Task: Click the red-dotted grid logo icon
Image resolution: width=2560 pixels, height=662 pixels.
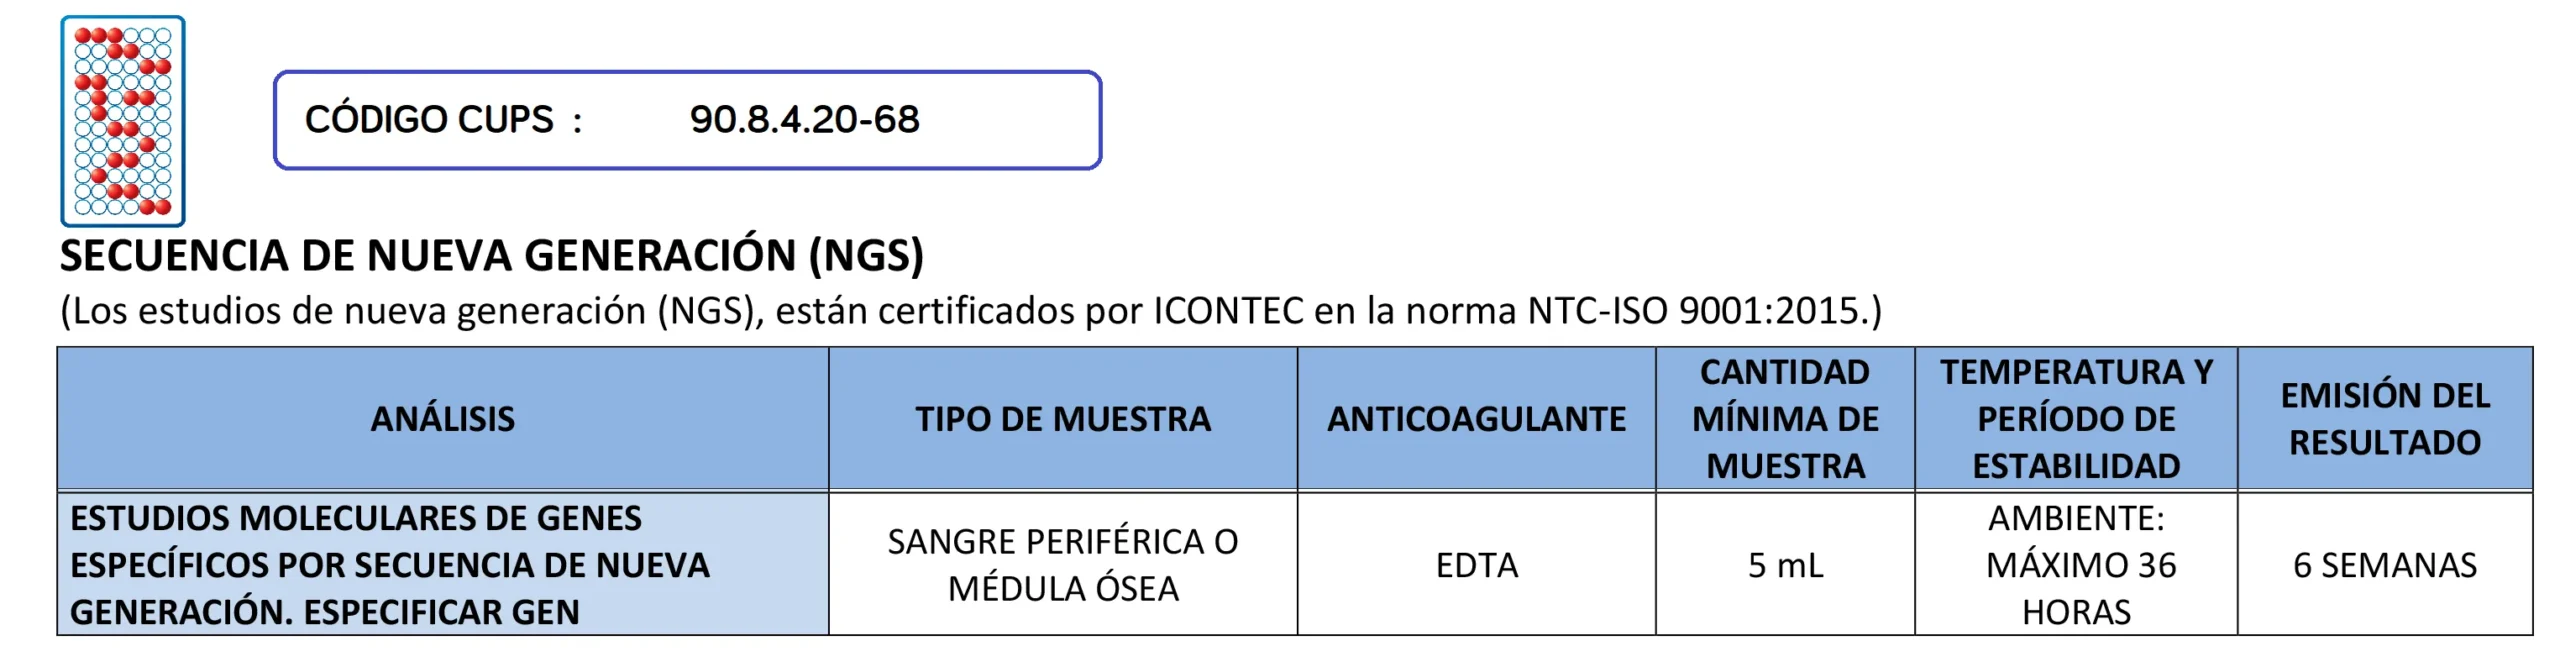Action: (x=123, y=120)
